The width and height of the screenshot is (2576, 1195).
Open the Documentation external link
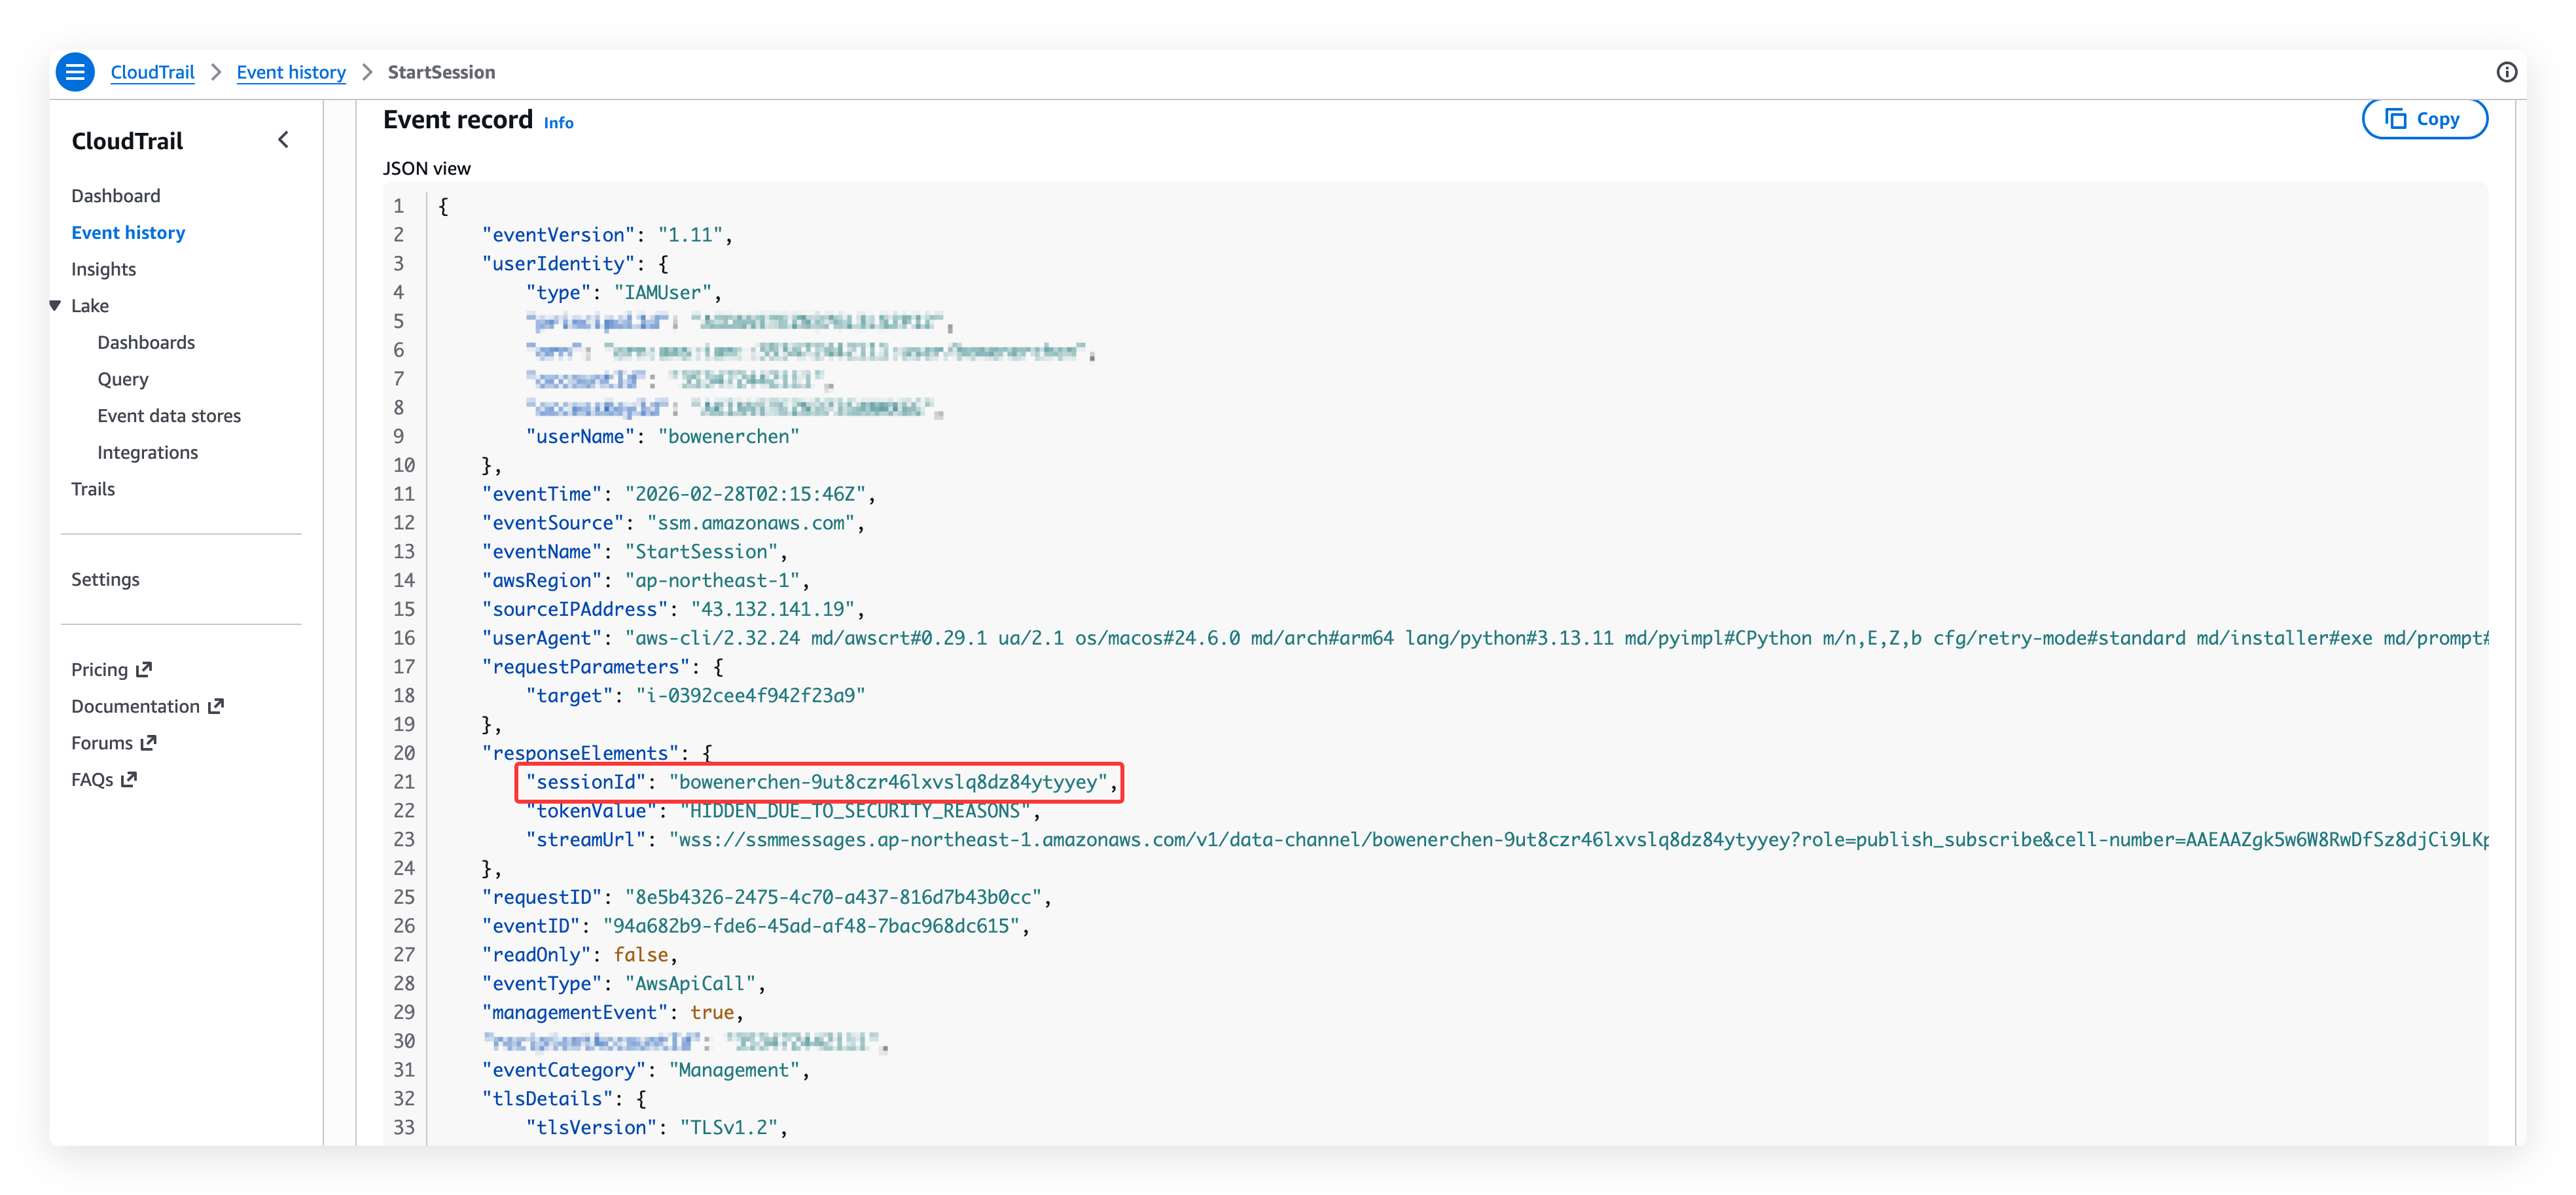click(x=147, y=706)
